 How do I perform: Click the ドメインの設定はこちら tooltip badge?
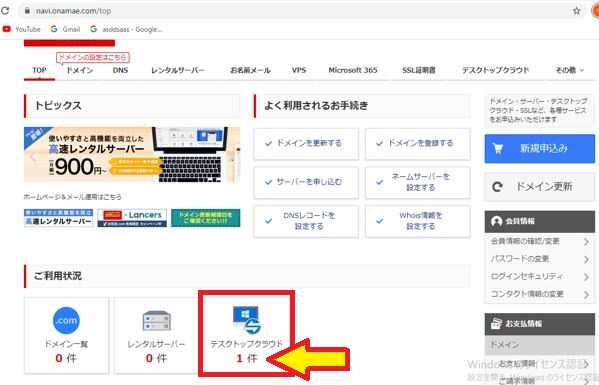pos(93,57)
